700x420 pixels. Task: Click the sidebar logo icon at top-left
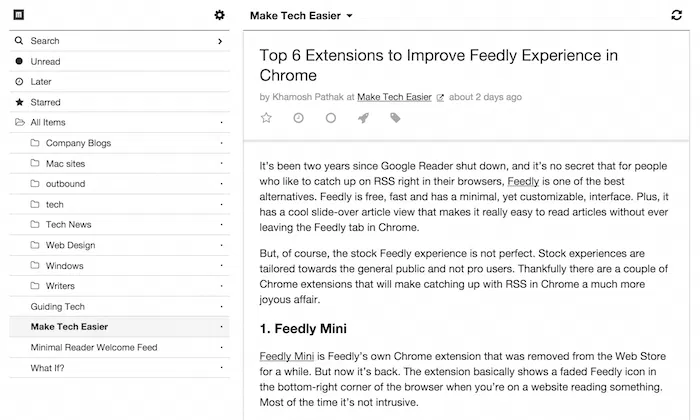[19, 15]
